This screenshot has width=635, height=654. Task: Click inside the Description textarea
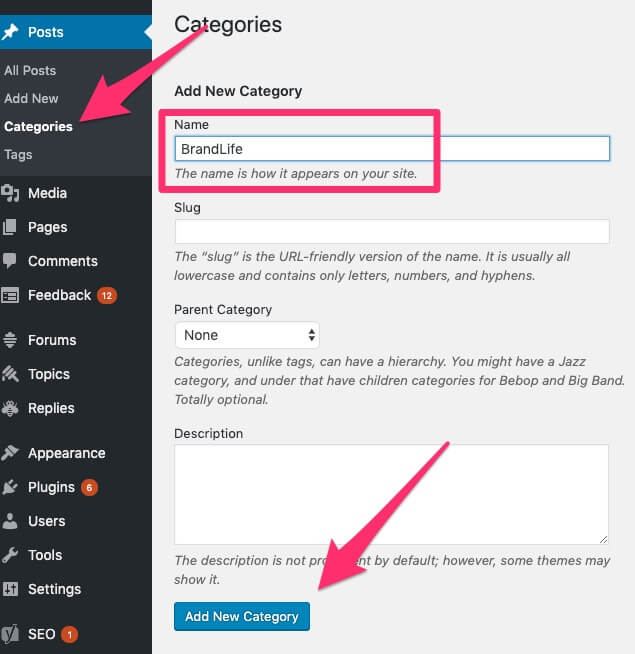[391, 495]
